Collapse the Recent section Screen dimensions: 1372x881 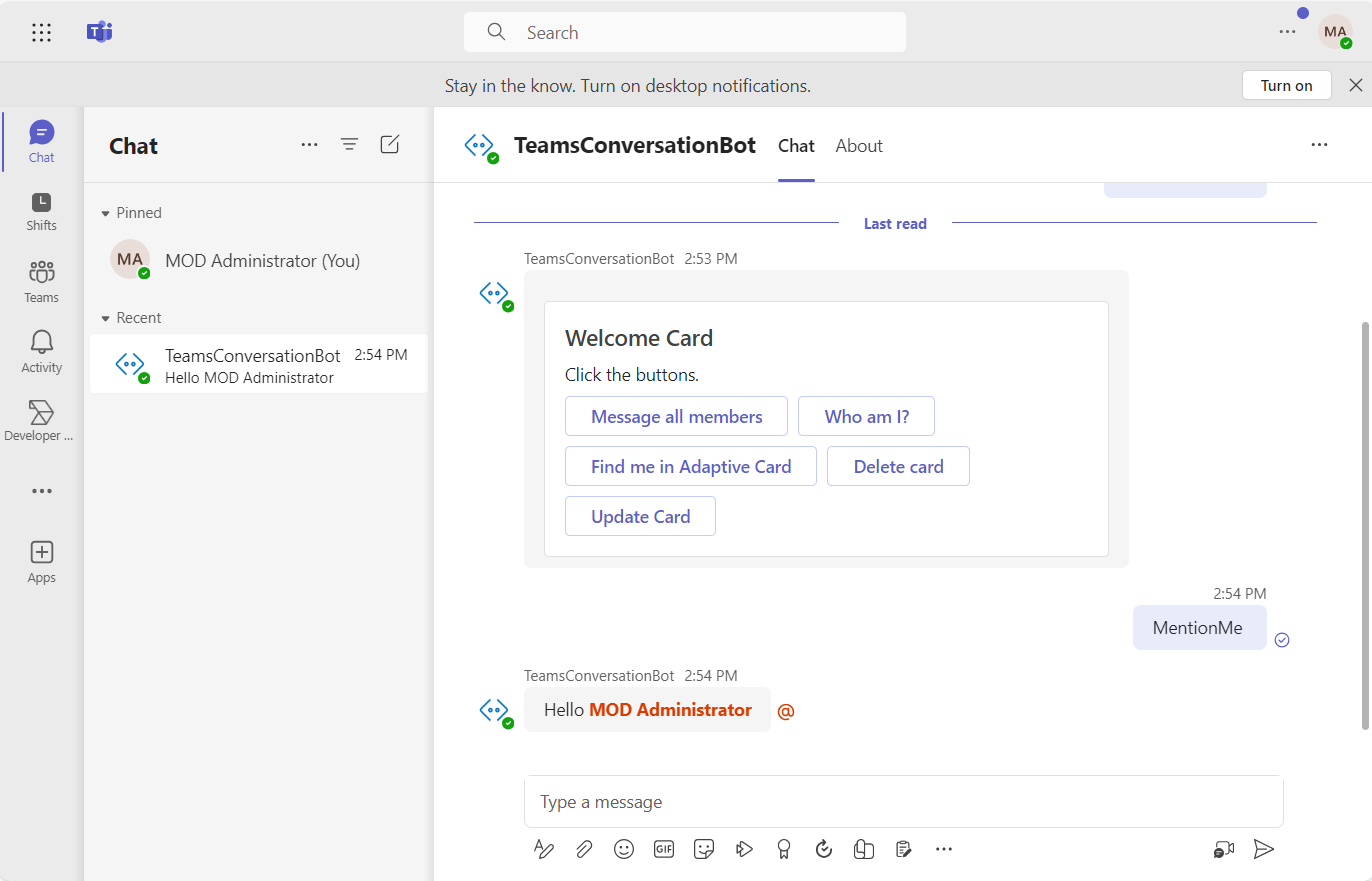point(131,318)
